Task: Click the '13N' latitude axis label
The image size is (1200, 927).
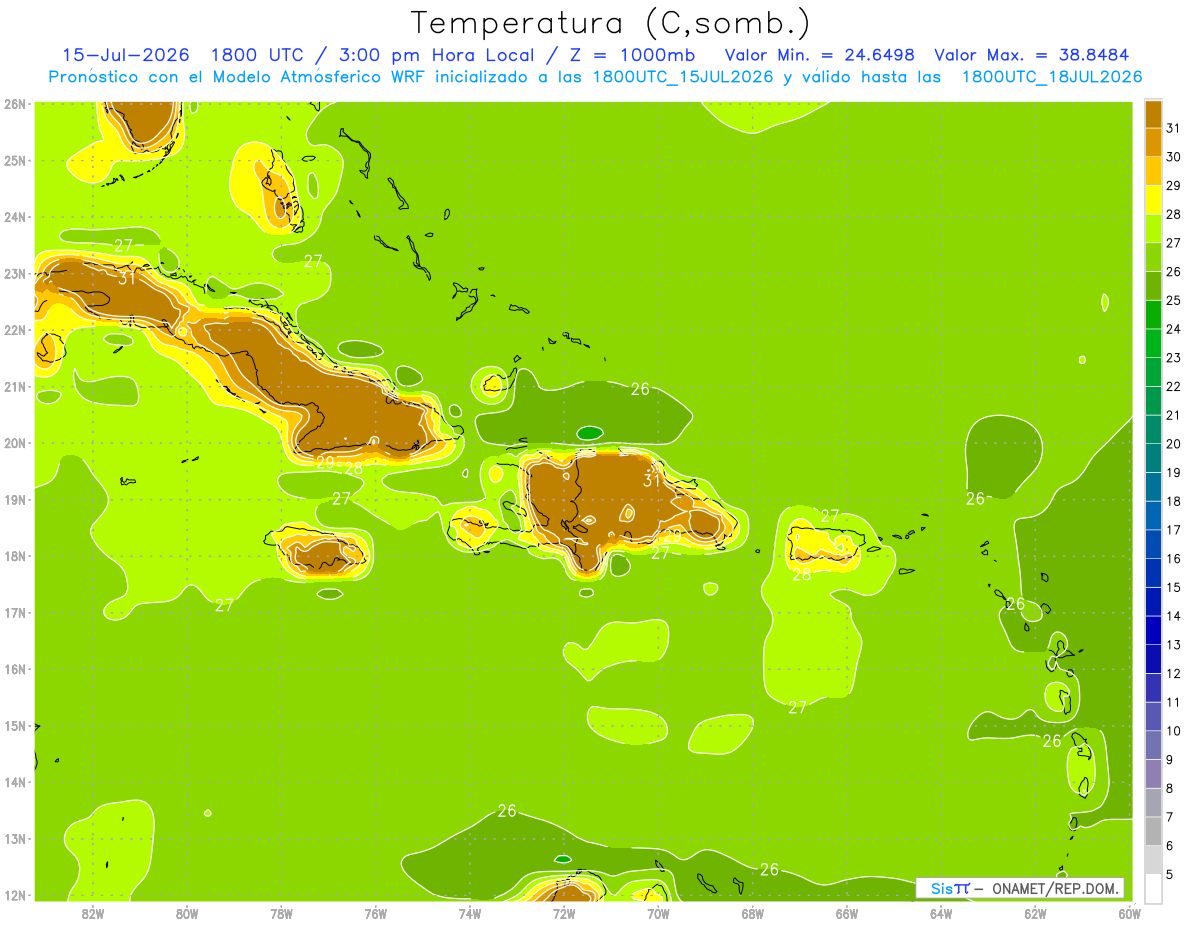Action: (15, 839)
